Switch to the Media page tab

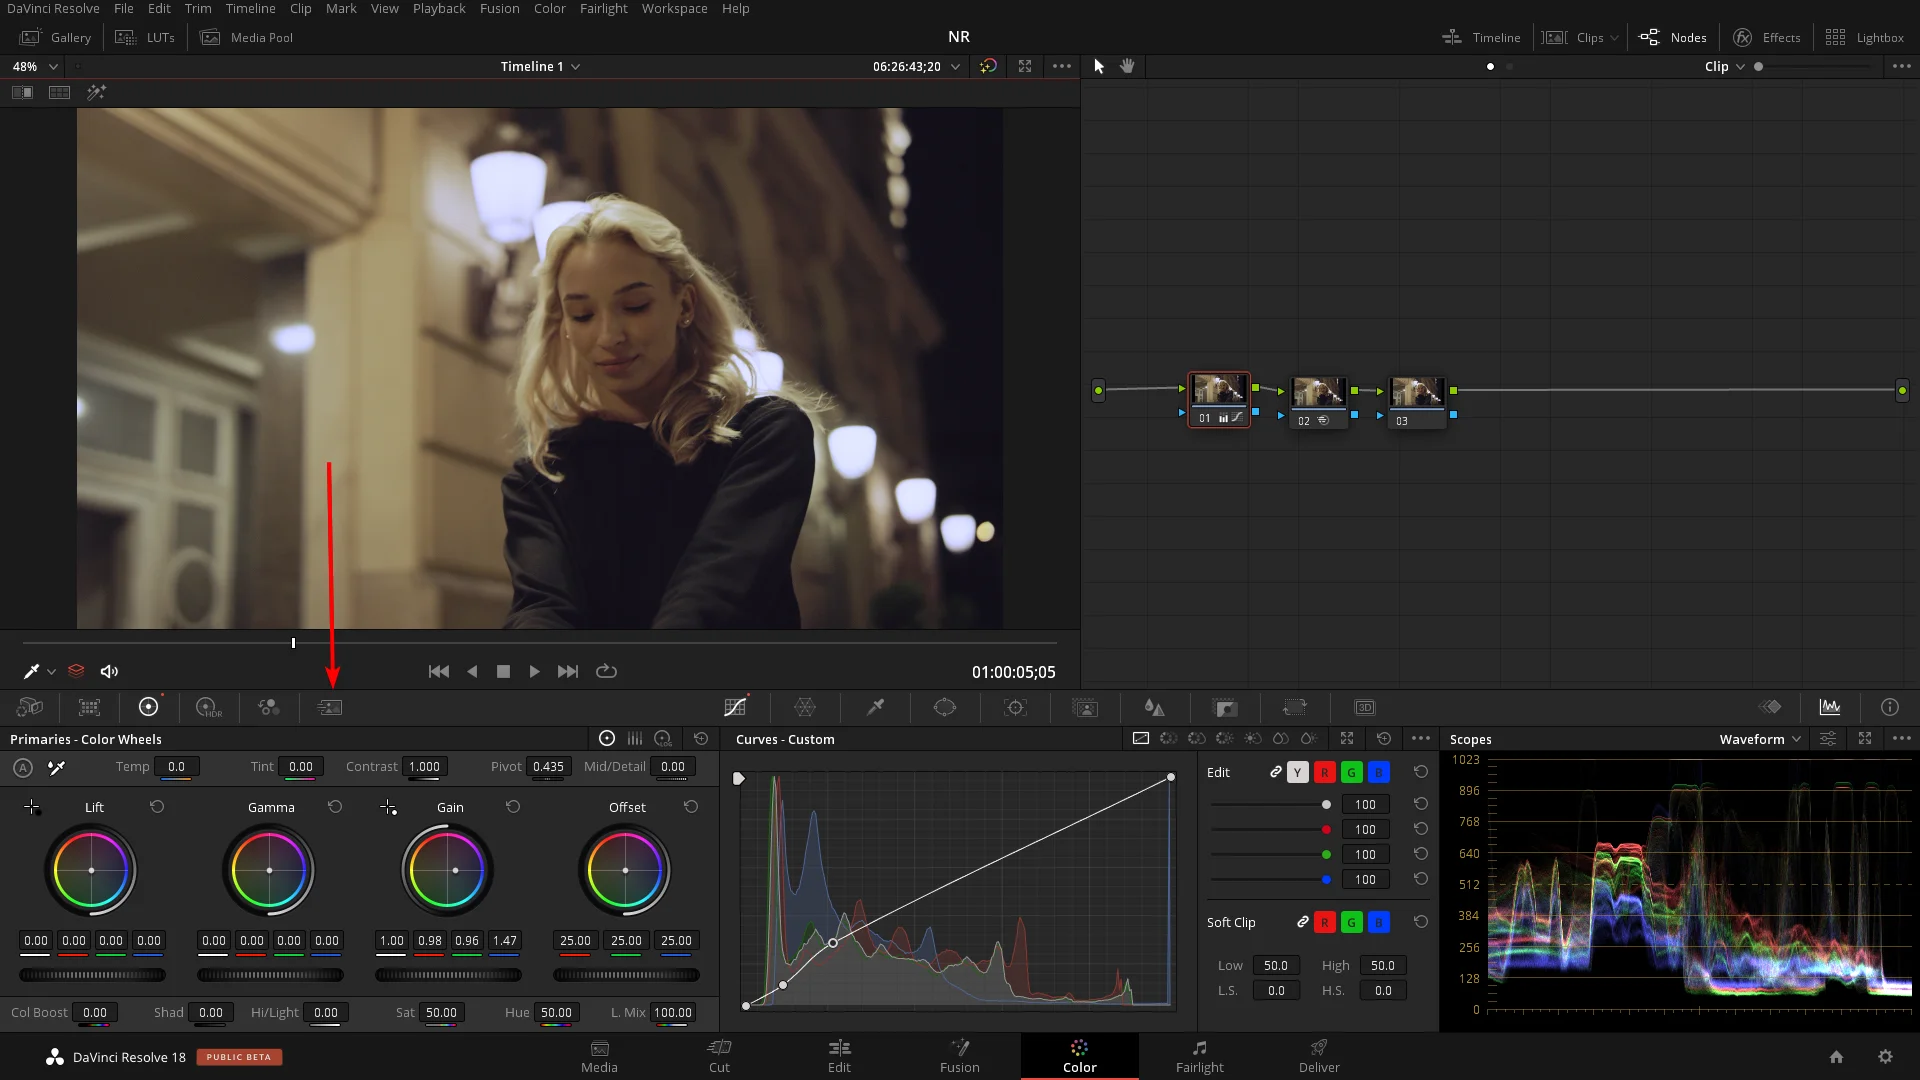click(599, 1056)
